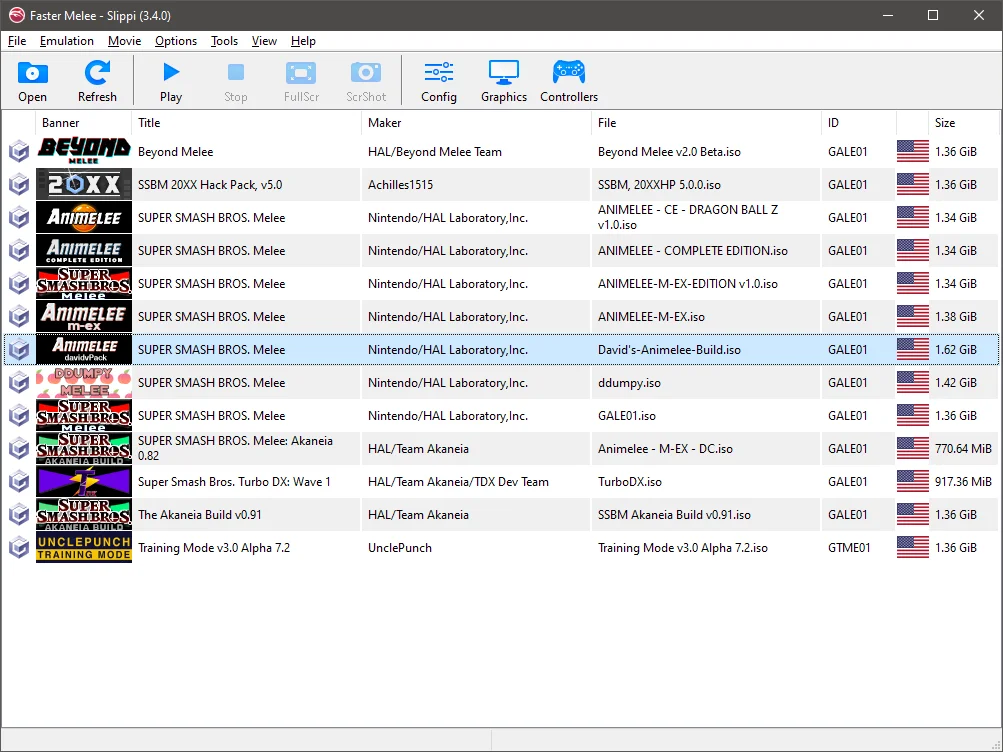1003x752 pixels.
Task: Refresh the game list
Action: pyautogui.click(x=97, y=80)
